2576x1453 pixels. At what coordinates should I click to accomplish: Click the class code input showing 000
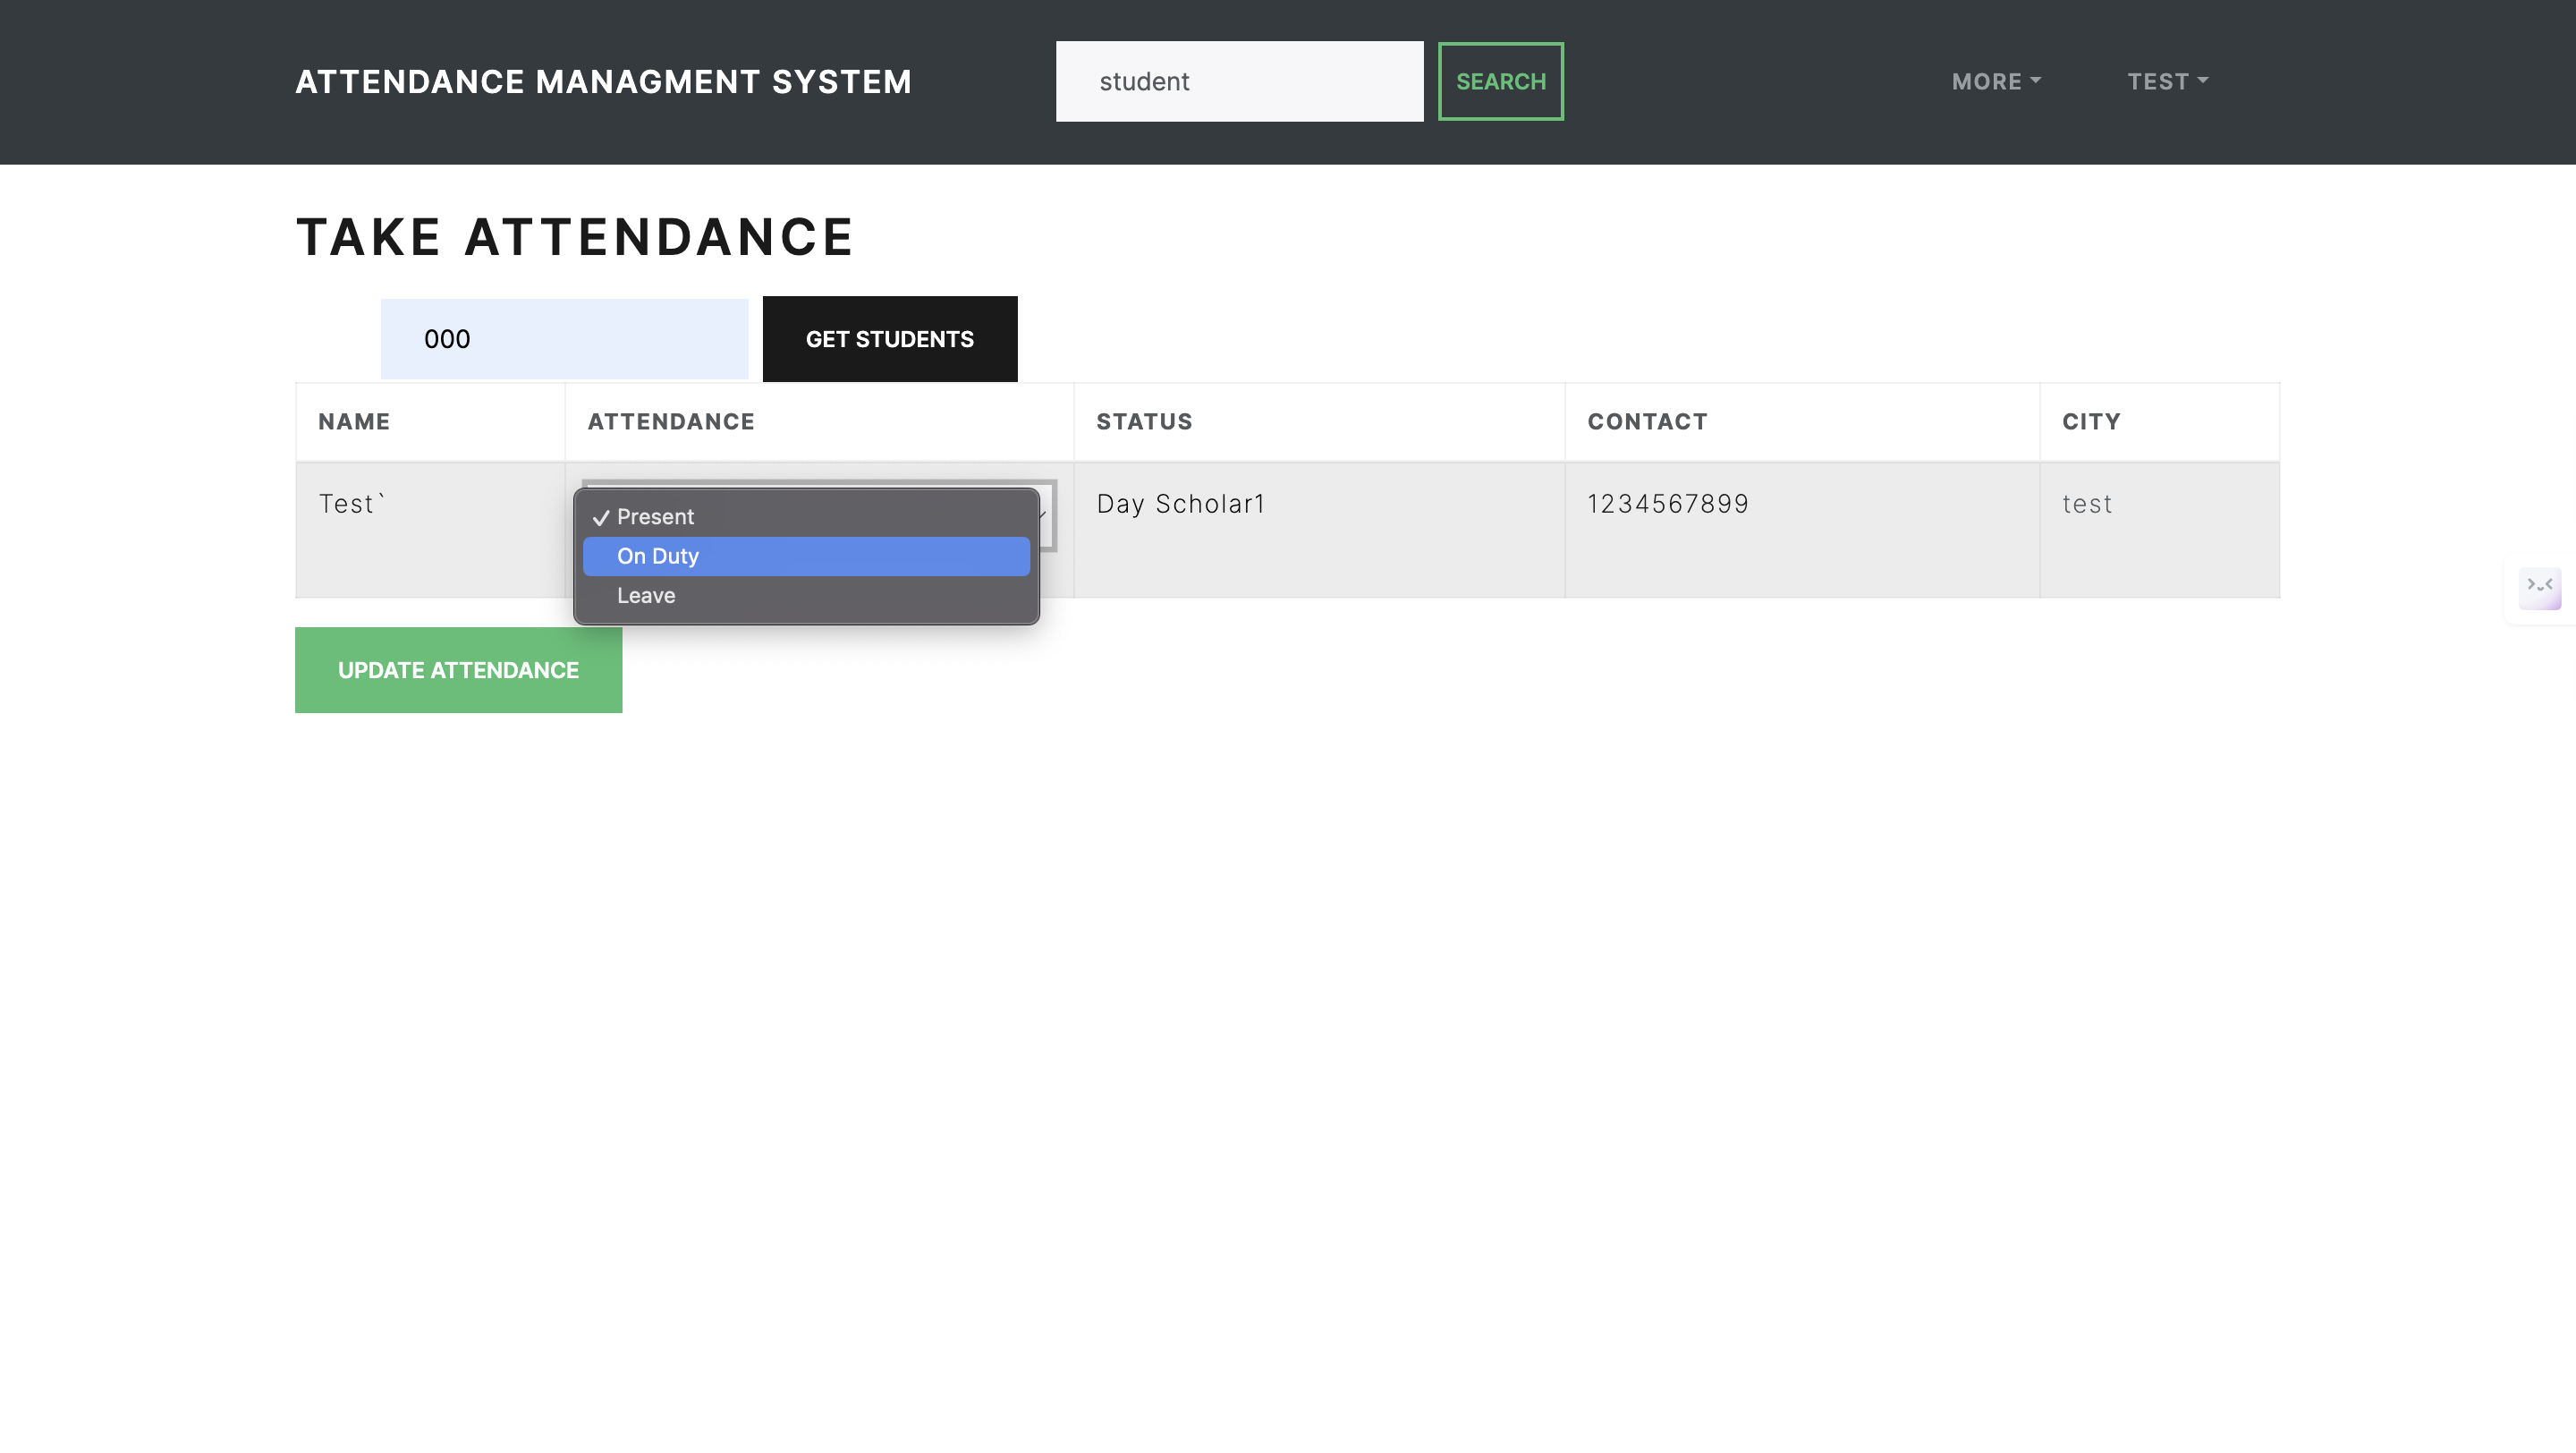(x=564, y=338)
